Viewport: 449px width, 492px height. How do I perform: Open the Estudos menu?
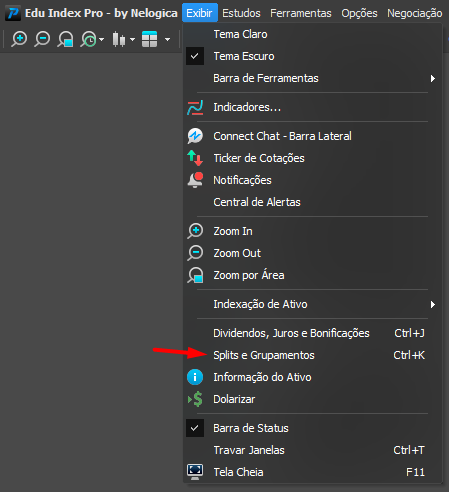241,13
